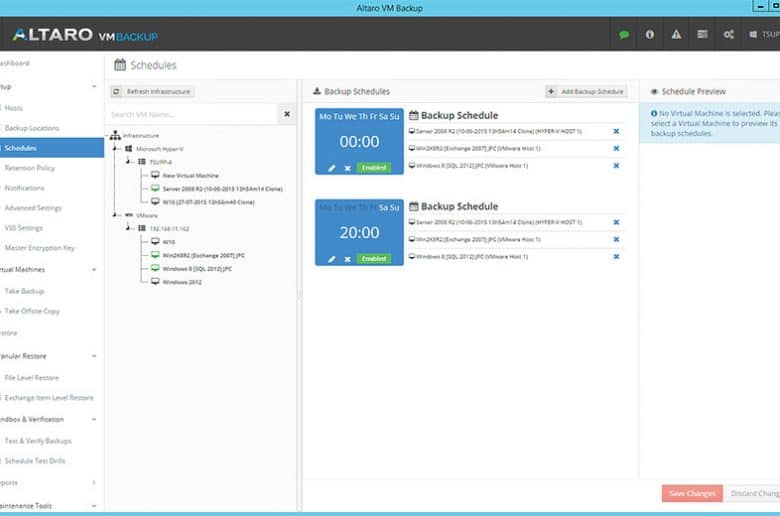780x516 pixels.
Task: Remove Server 2008 R2 from 20:00 schedule
Action: tap(616, 222)
